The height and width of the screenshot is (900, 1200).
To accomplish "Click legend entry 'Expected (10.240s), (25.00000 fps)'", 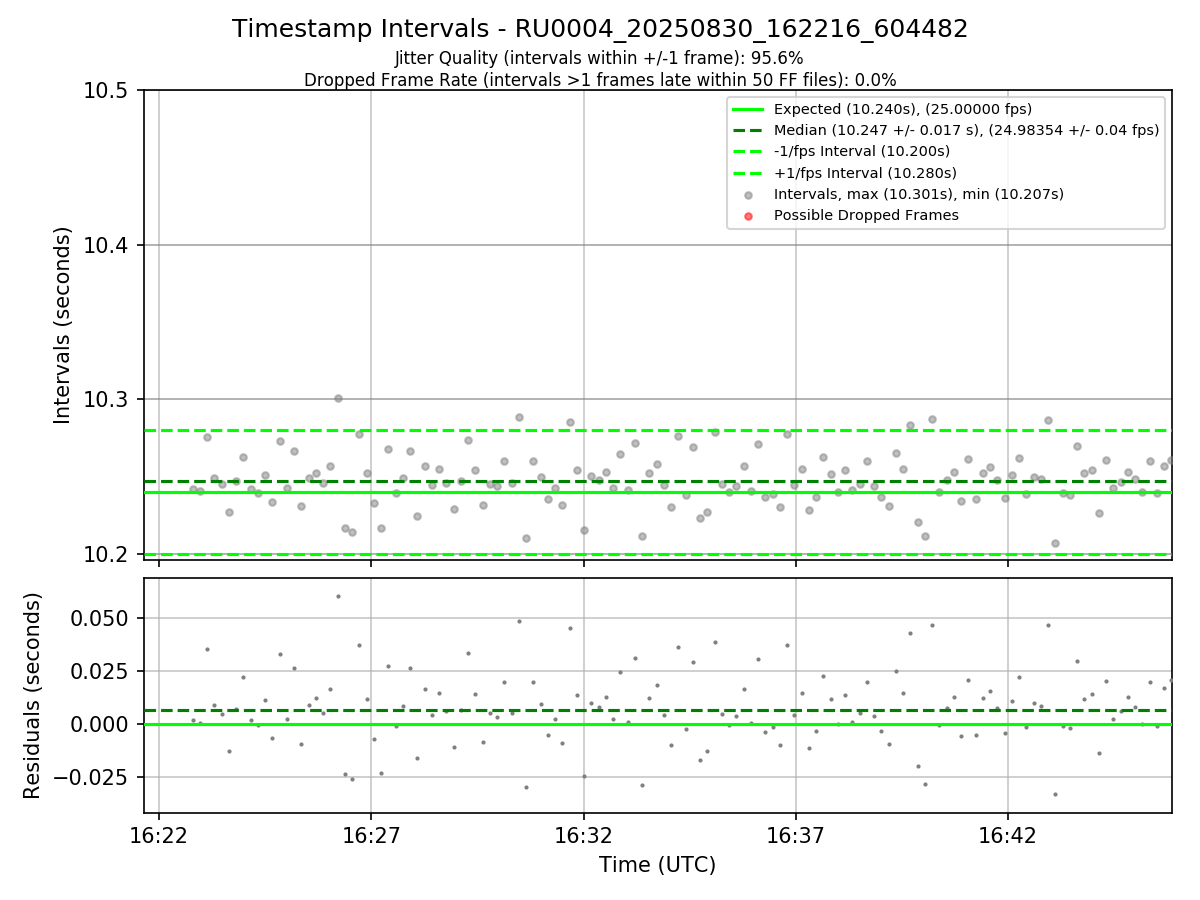I will point(903,109).
